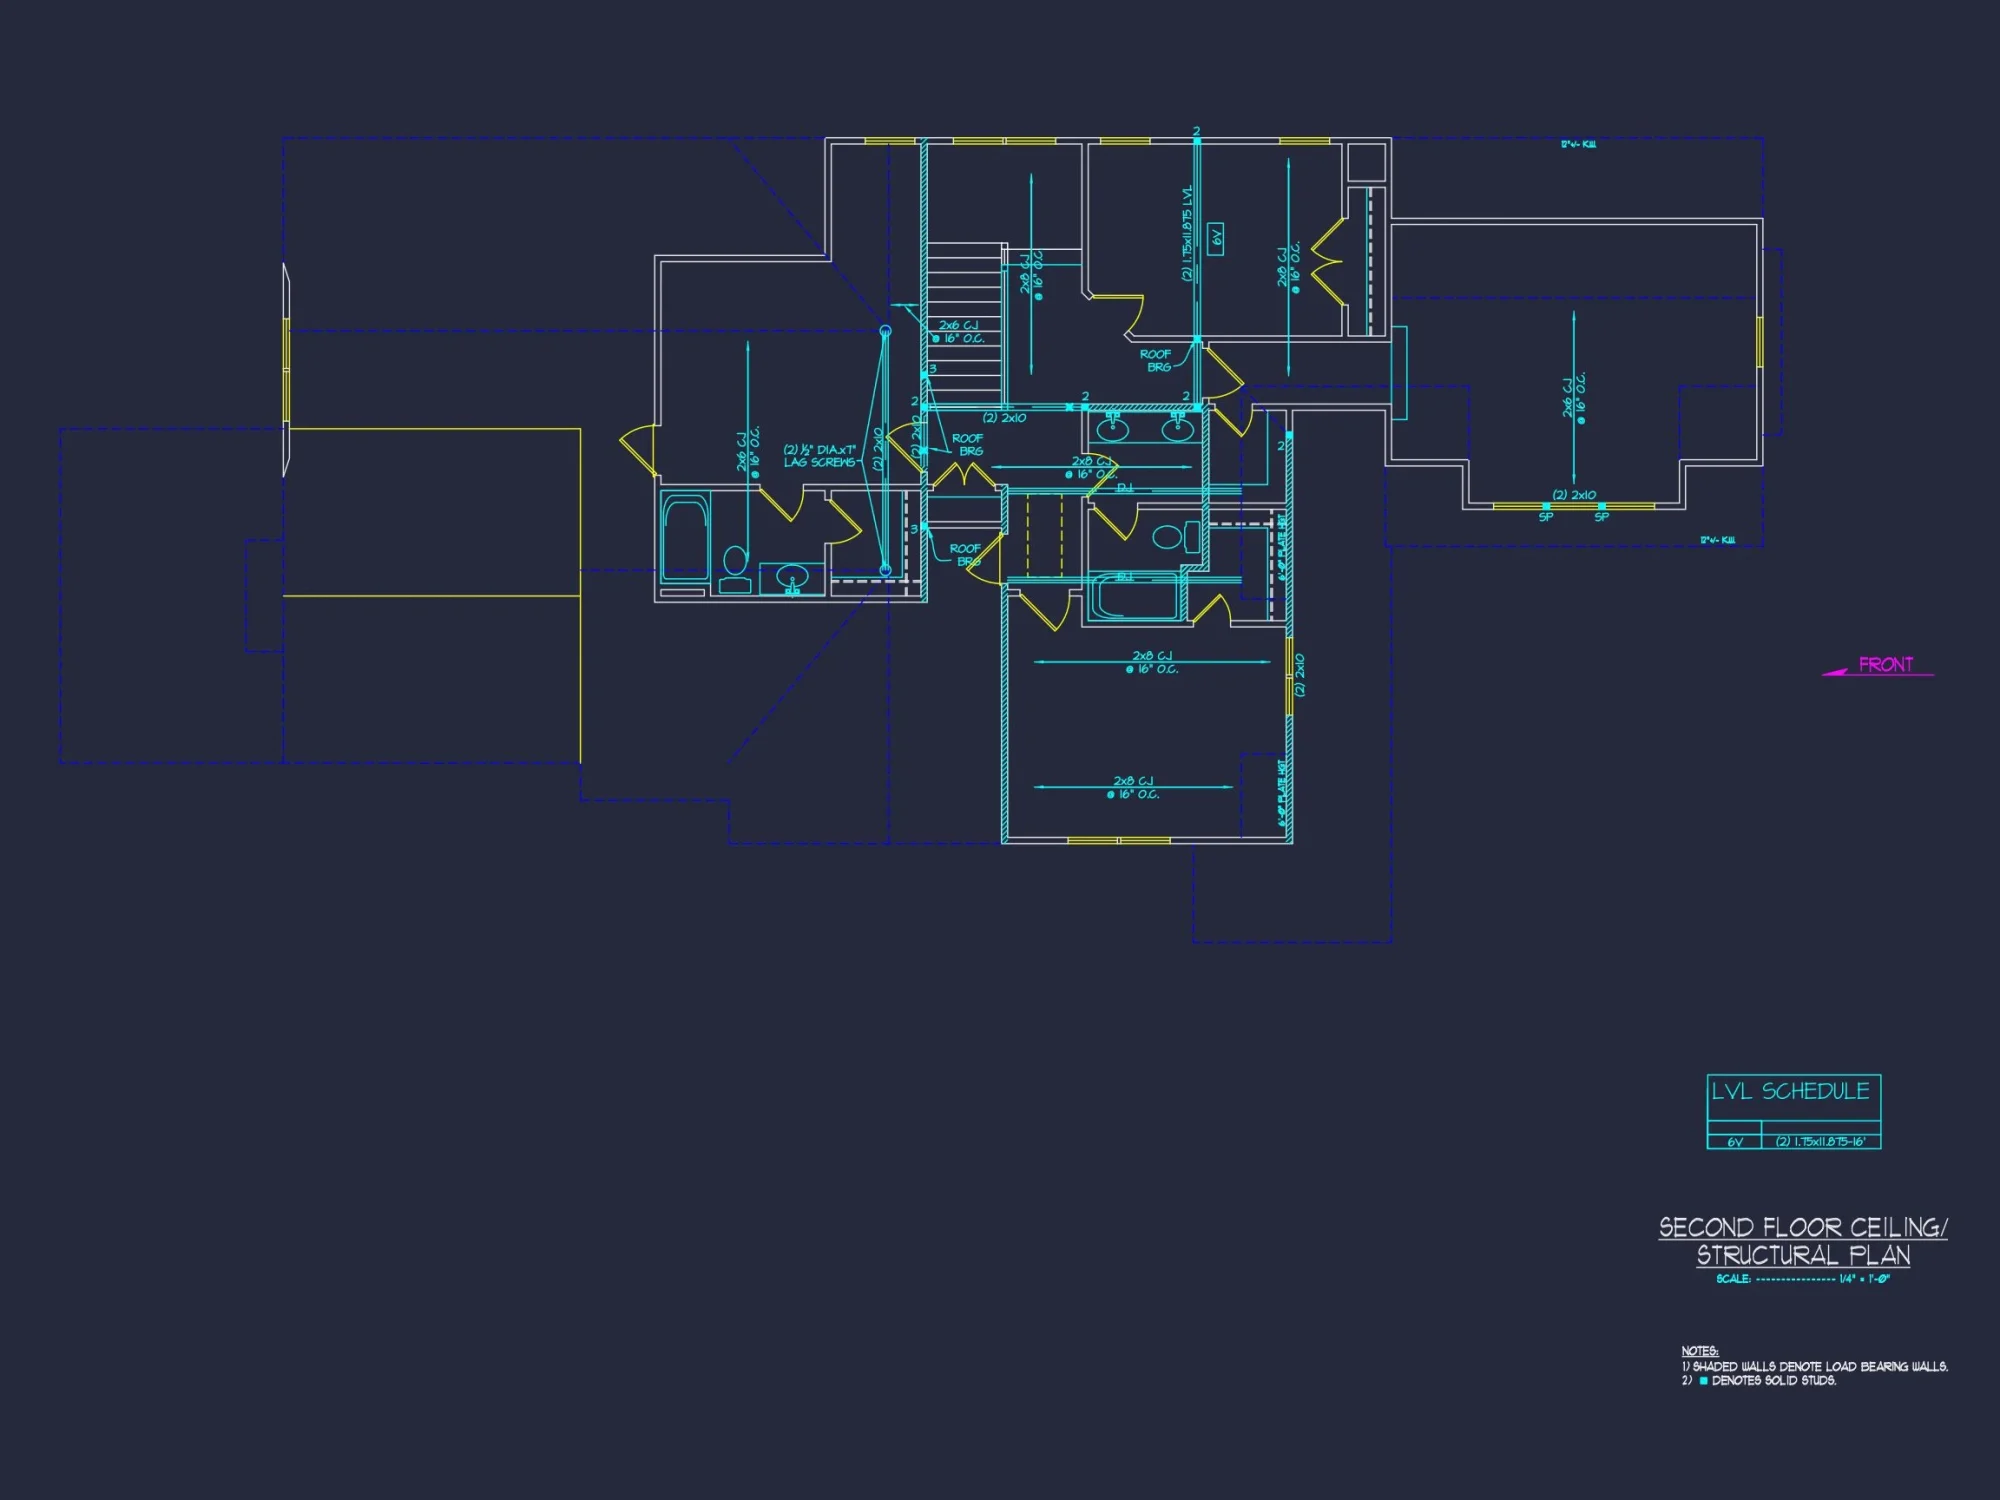2000x1500 pixels.
Task: Click the cyan X marker on the upper bearing wall
Action: tap(1068, 405)
